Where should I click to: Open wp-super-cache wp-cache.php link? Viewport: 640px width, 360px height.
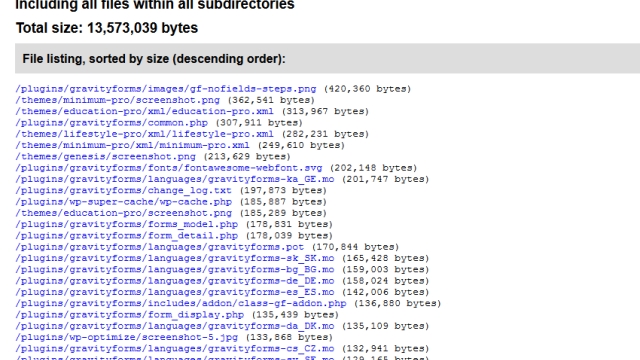(x=124, y=202)
